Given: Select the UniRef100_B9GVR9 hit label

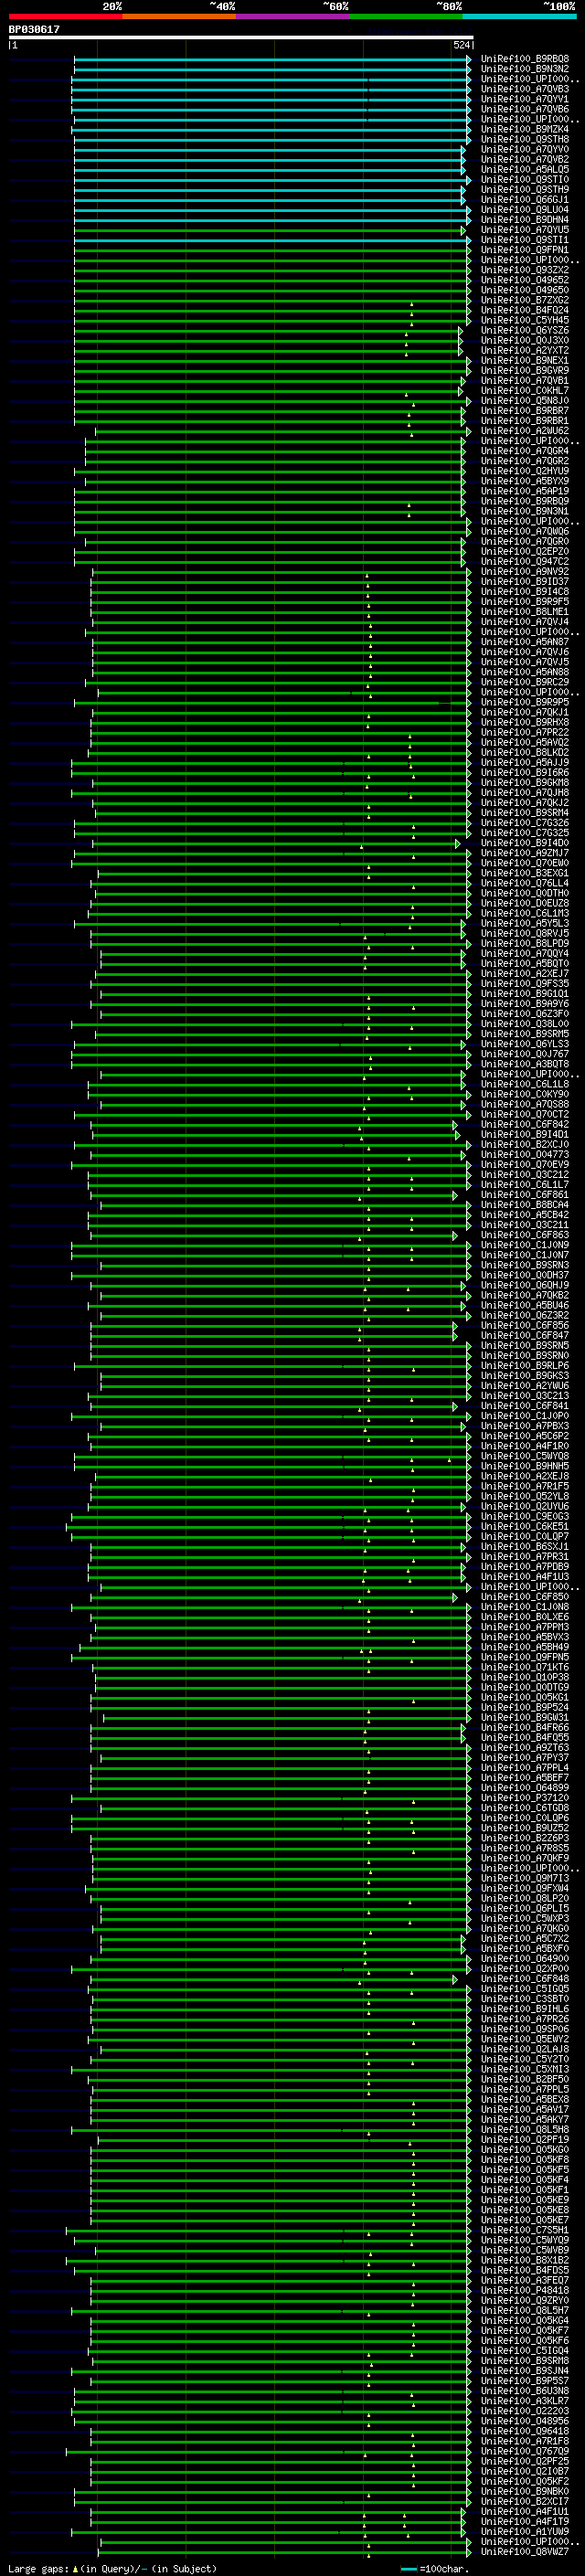Looking at the screenshot, I should click(x=525, y=371).
